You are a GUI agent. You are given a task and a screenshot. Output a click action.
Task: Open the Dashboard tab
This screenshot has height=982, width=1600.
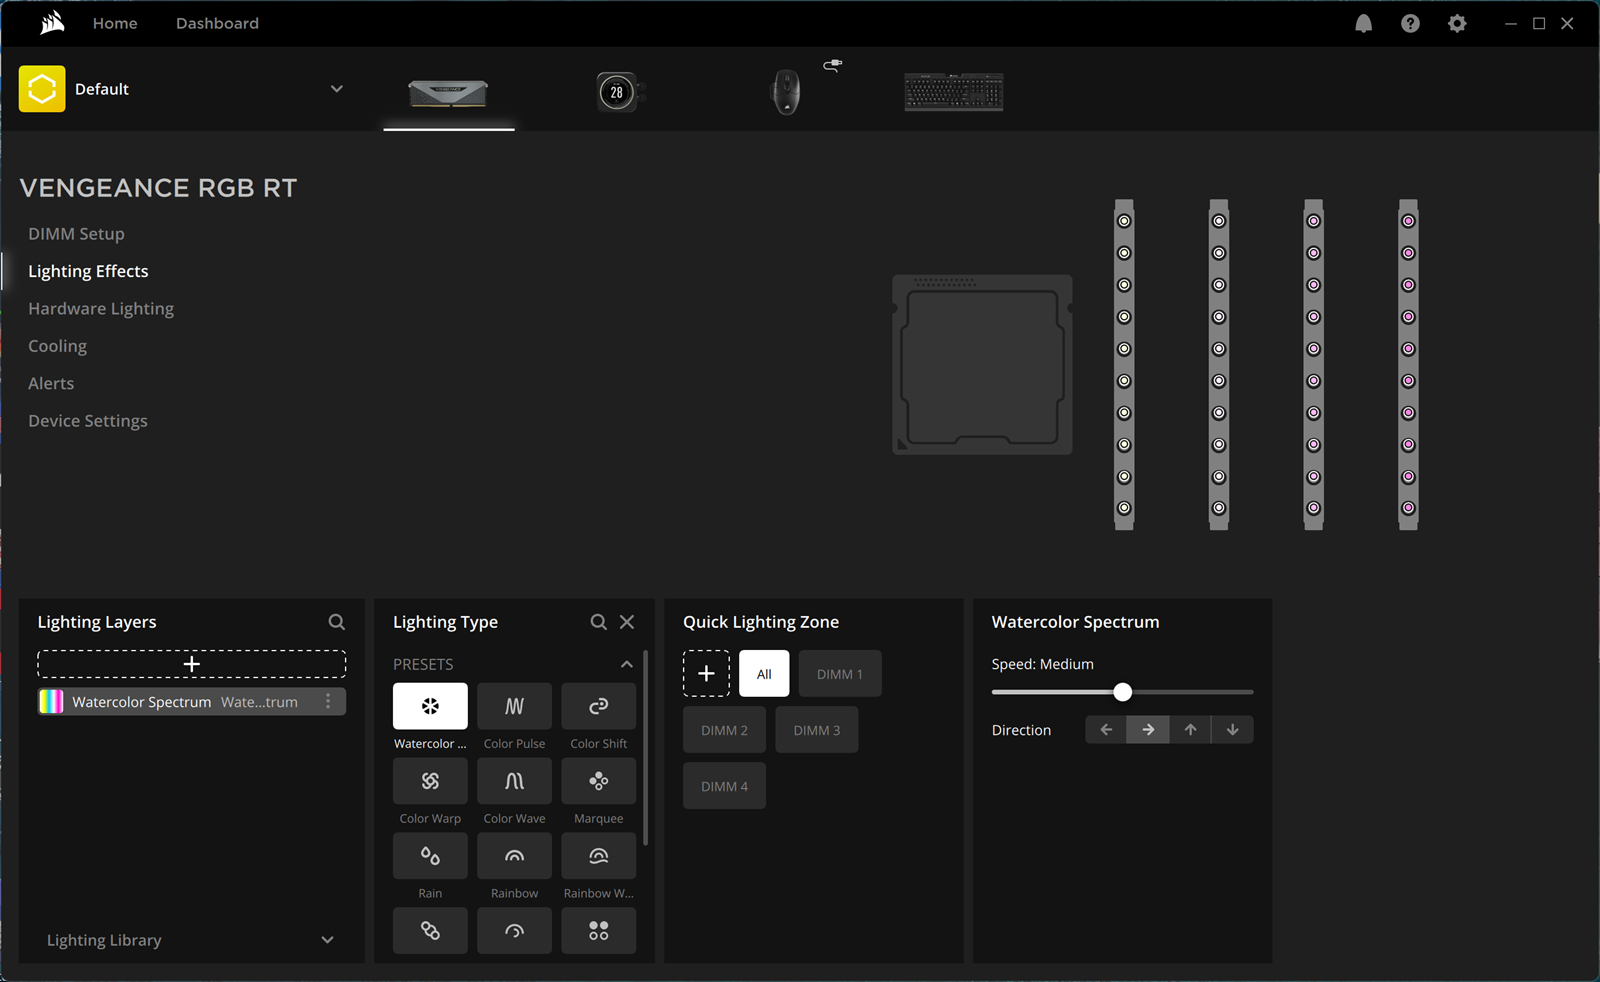(x=217, y=23)
